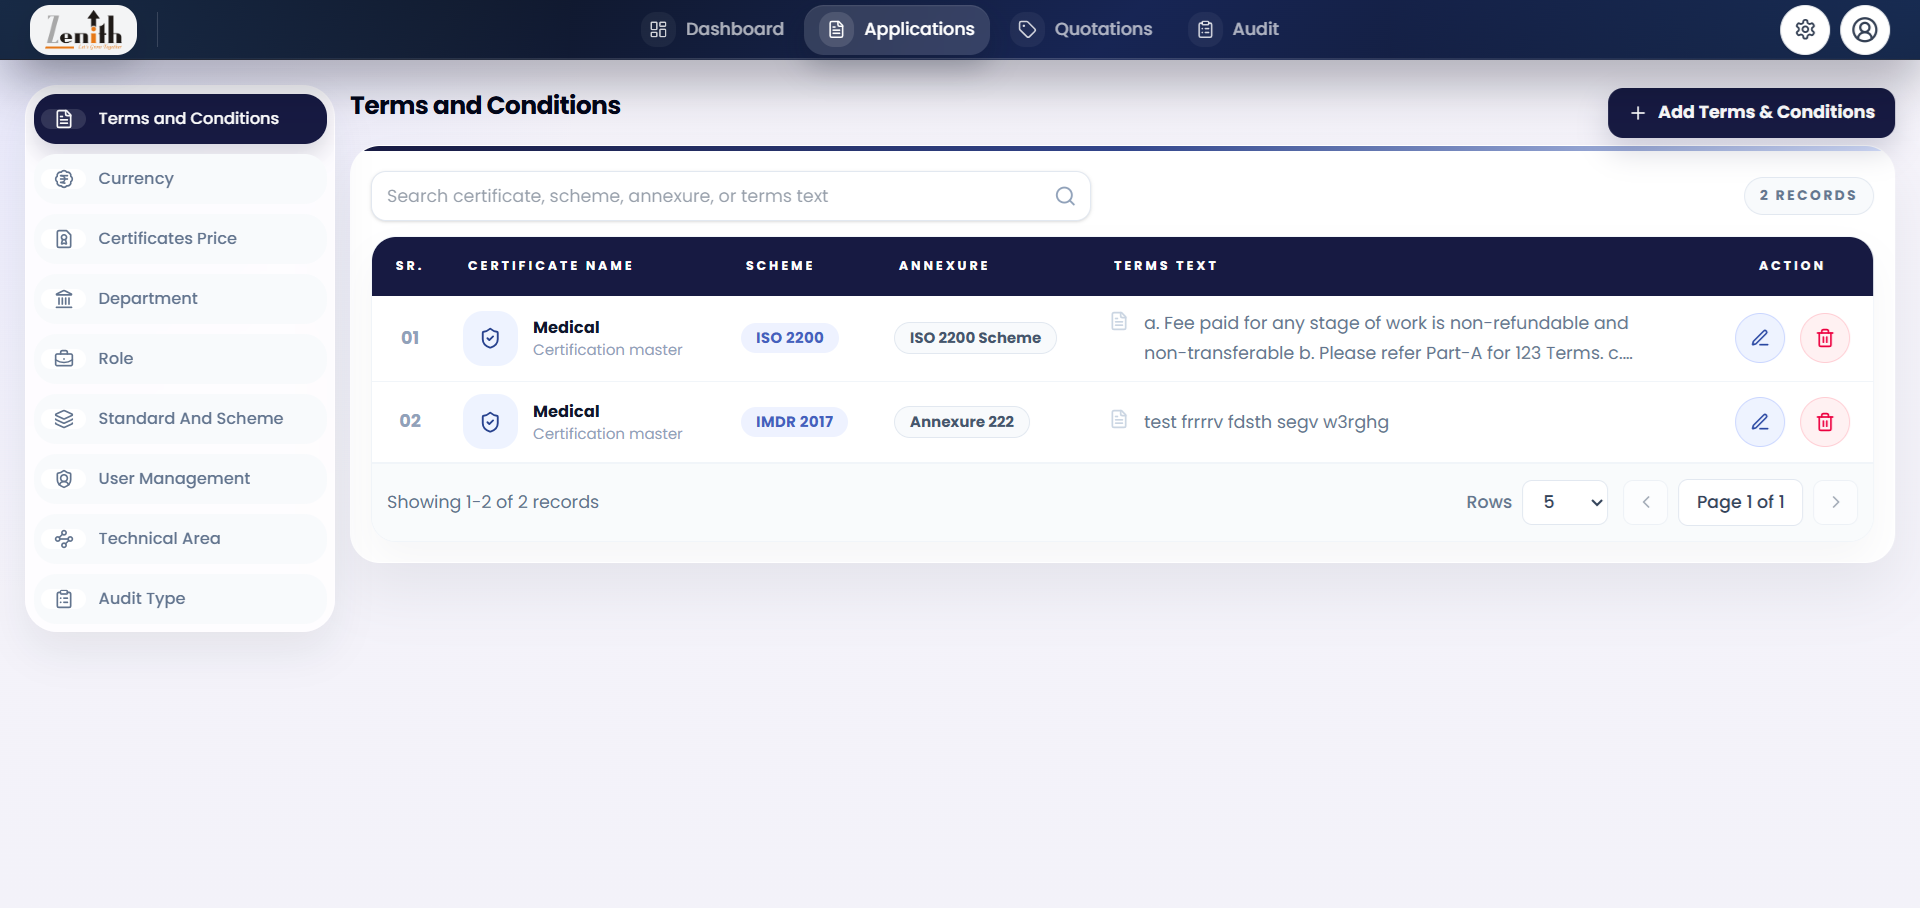
Task: Open user profile avatar icon
Action: (x=1865, y=30)
